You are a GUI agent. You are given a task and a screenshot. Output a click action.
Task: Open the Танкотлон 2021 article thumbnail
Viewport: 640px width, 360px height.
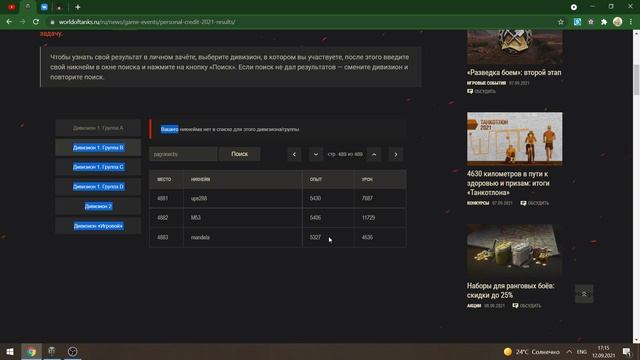514,139
